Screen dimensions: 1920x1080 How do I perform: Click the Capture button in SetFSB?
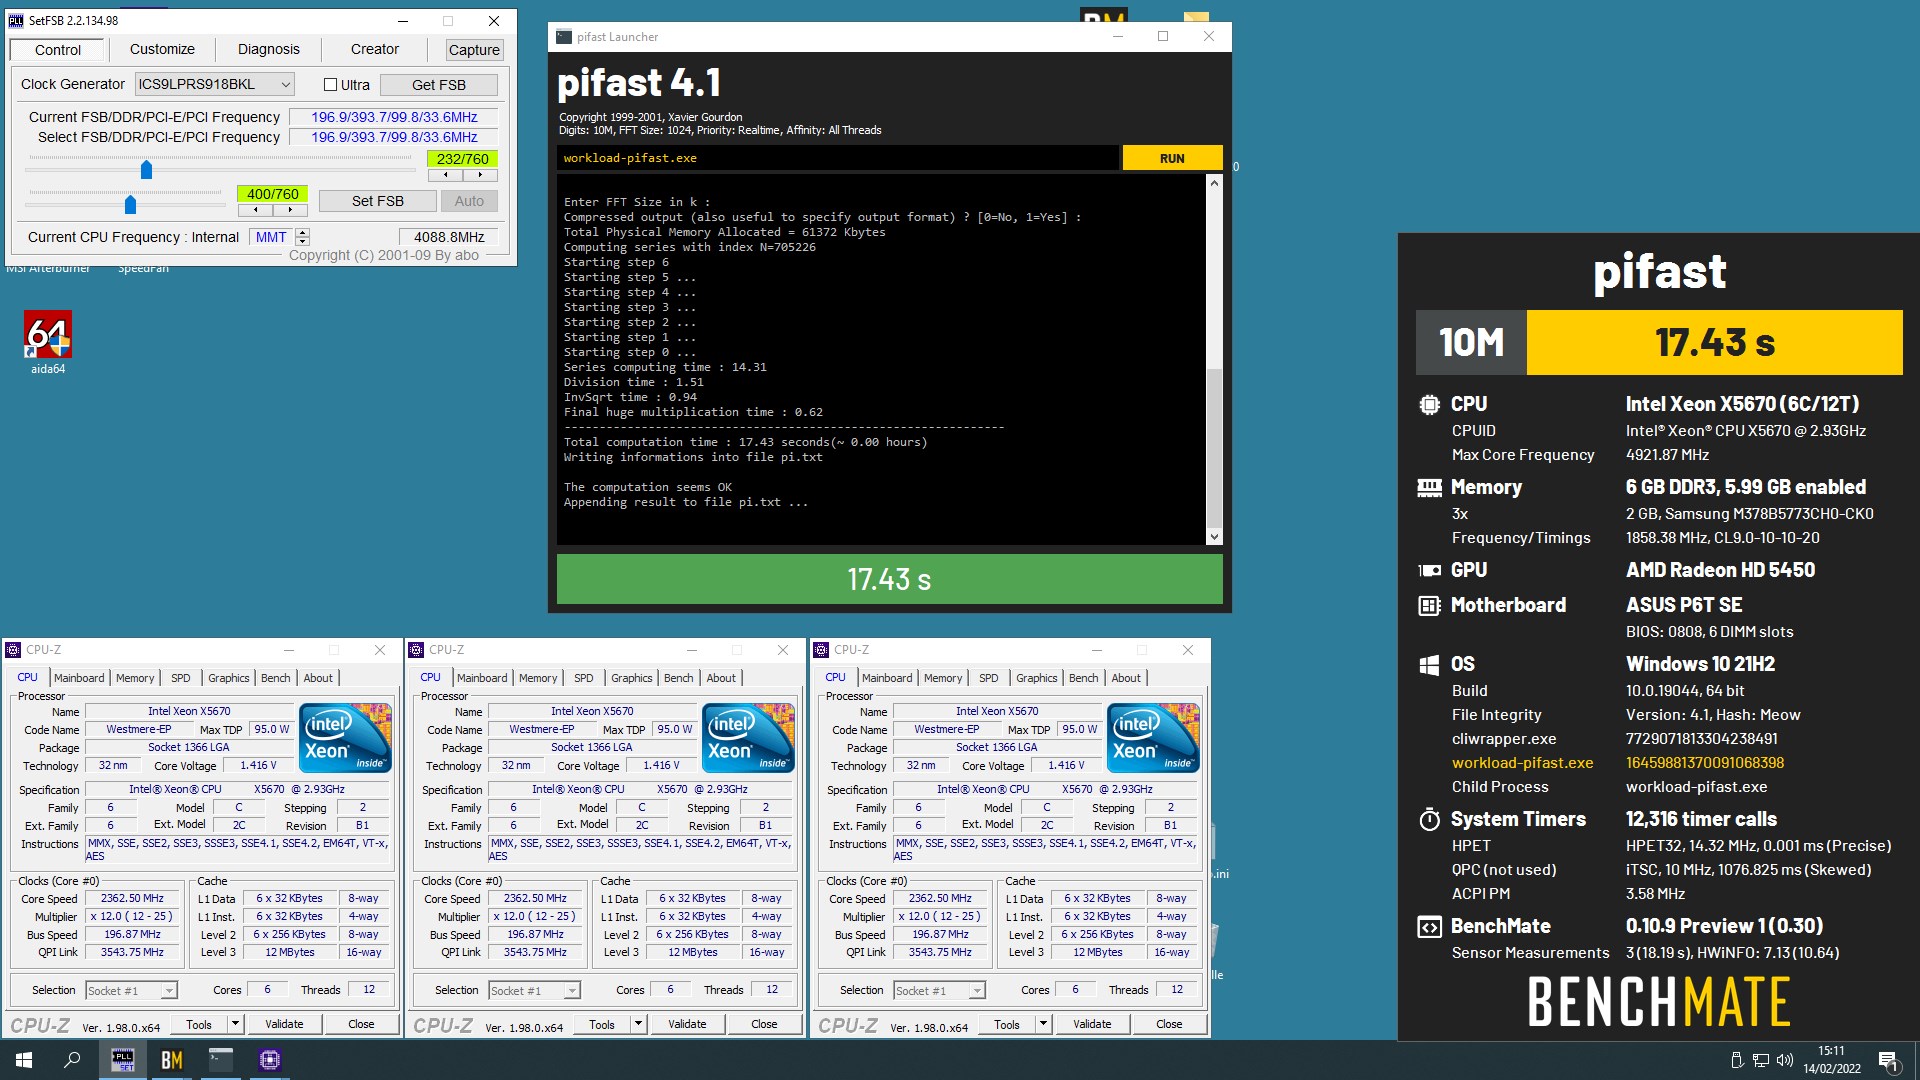tap(474, 50)
